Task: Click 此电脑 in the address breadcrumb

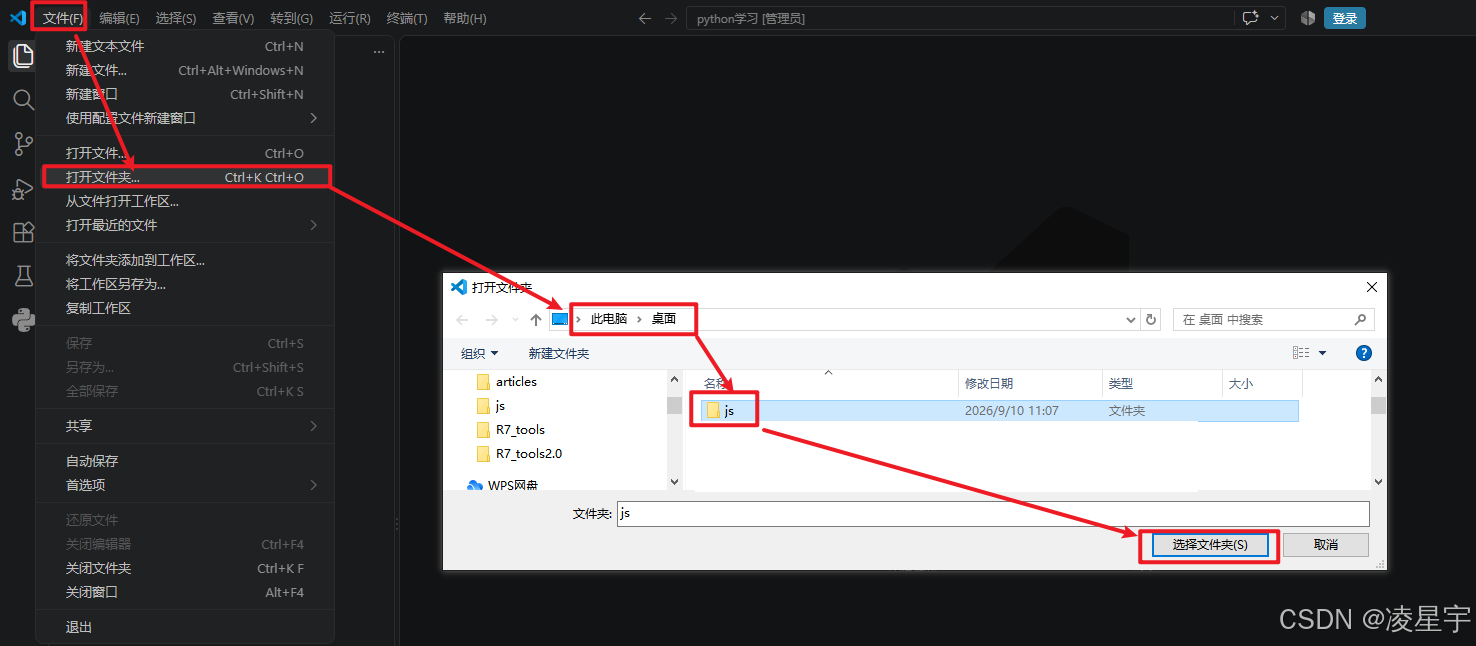Action: point(609,319)
